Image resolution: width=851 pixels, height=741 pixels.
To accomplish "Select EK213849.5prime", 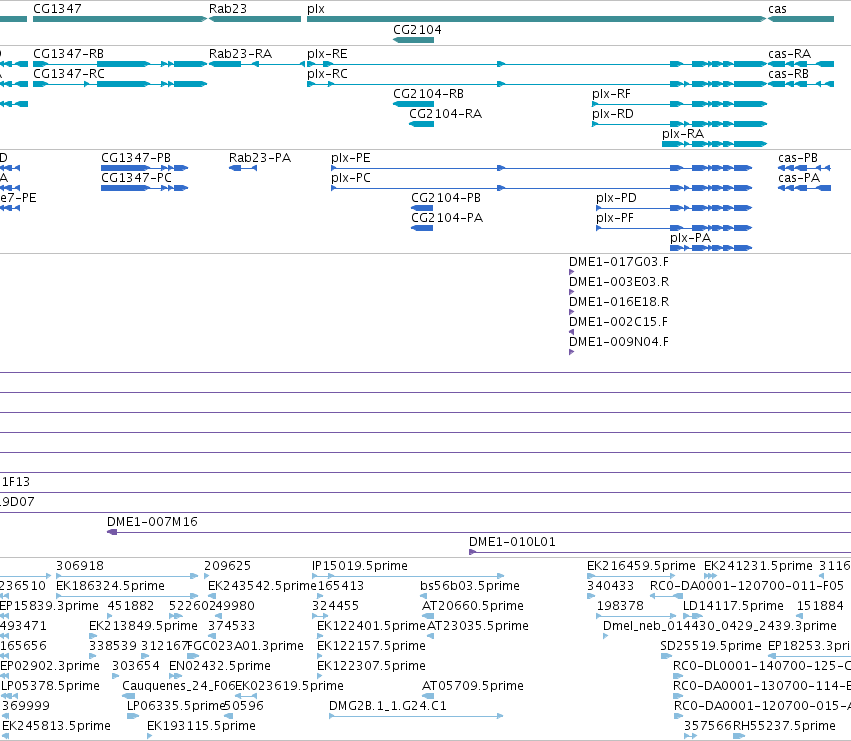I will pos(93,636).
